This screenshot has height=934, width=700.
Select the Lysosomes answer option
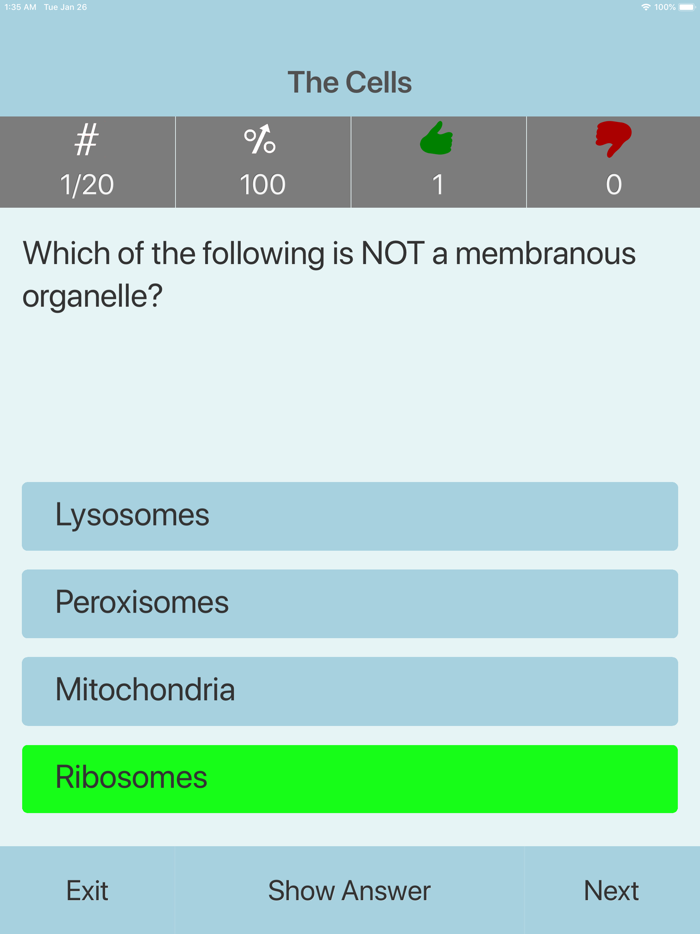coord(349,516)
